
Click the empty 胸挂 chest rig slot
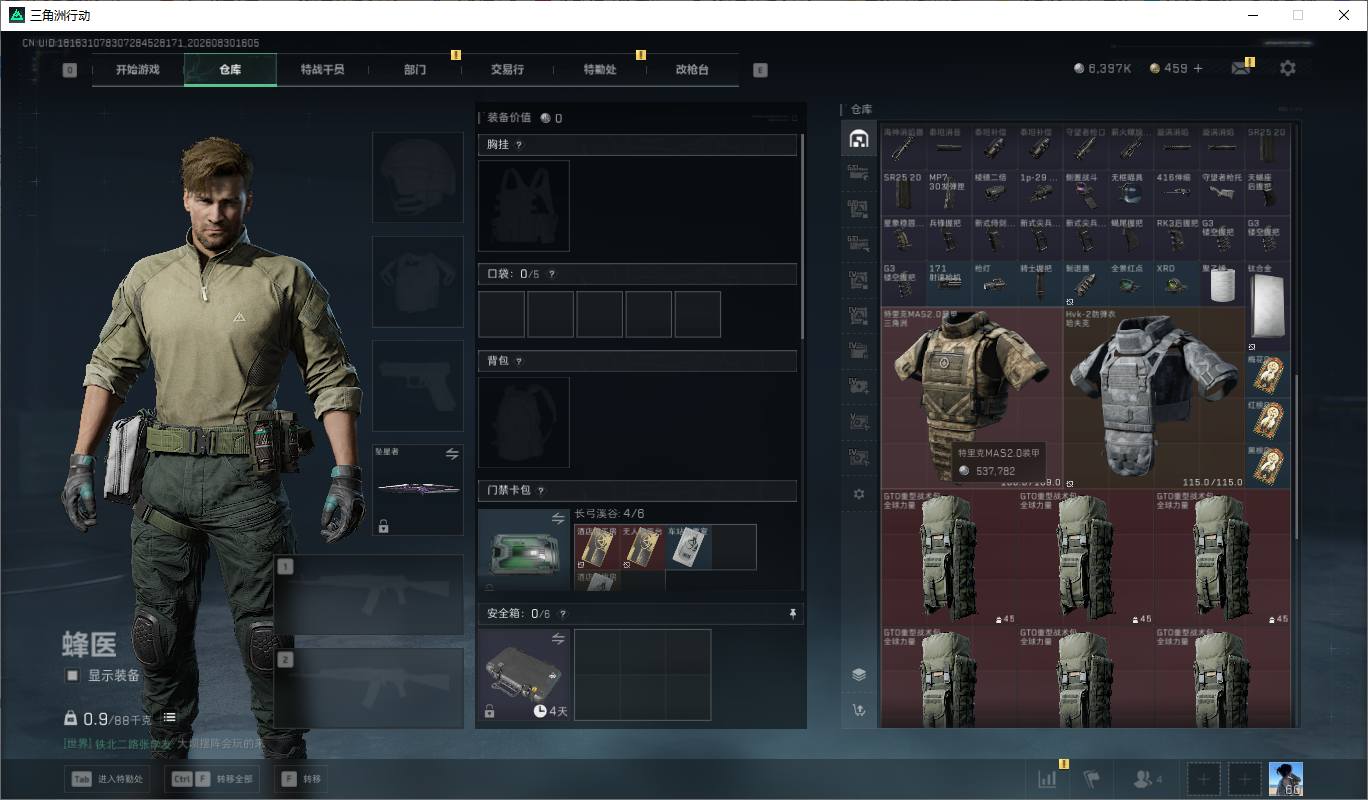(x=524, y=206)
